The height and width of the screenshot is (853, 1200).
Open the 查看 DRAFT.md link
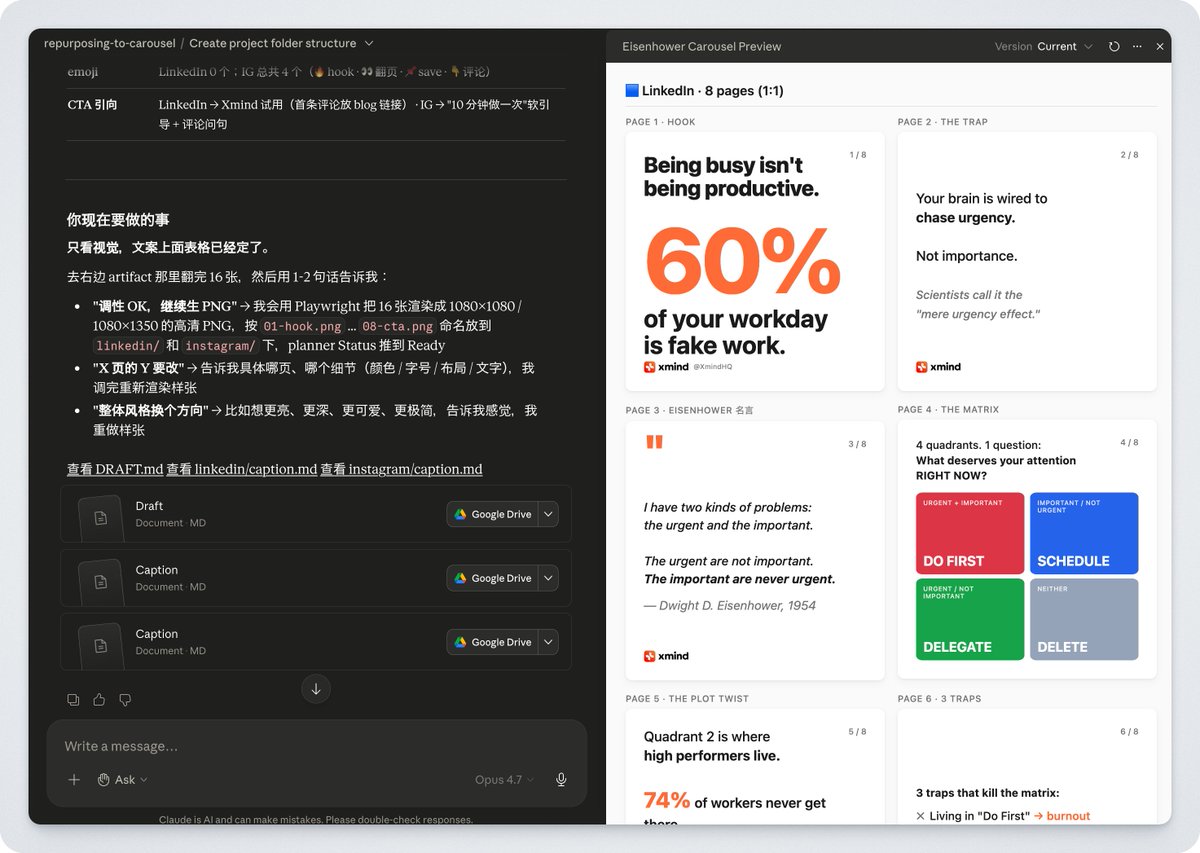coord(115,469)
